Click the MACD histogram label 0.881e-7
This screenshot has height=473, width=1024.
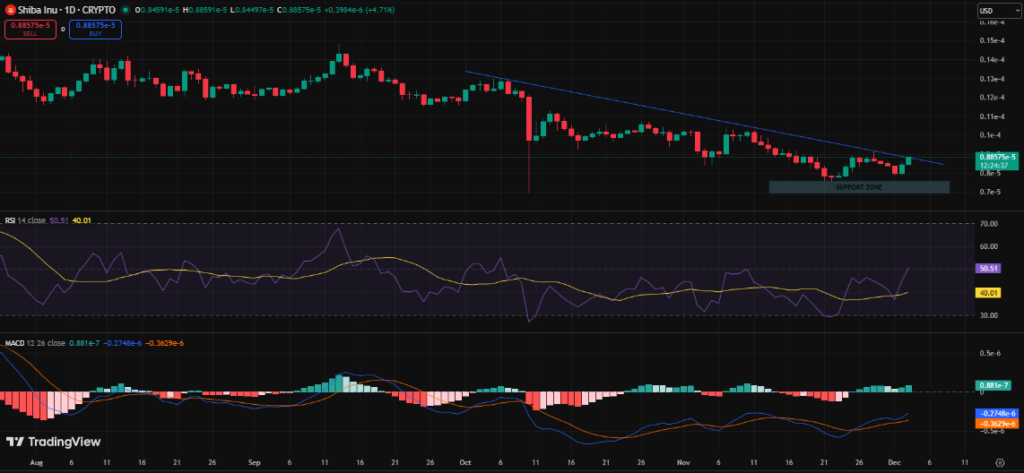coord(993,385)
